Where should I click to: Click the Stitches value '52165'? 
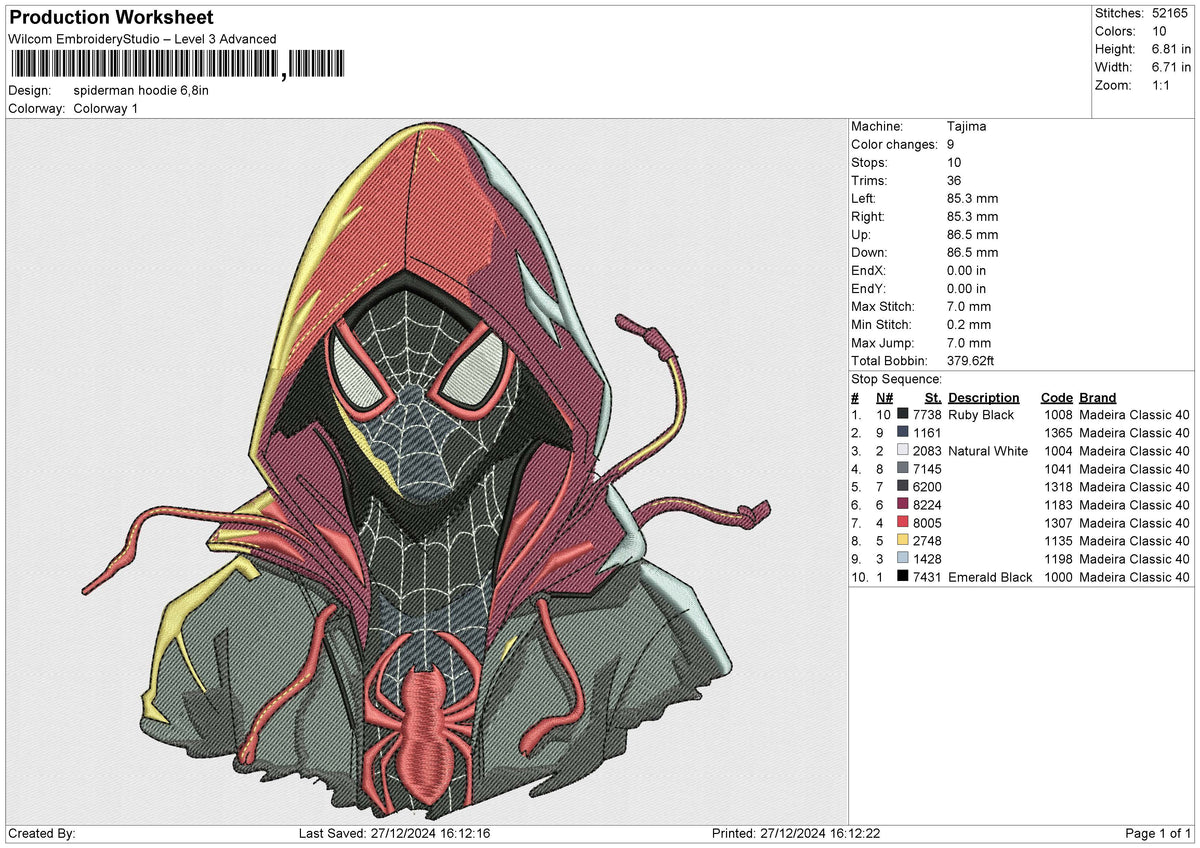[x=1171, y=13]
